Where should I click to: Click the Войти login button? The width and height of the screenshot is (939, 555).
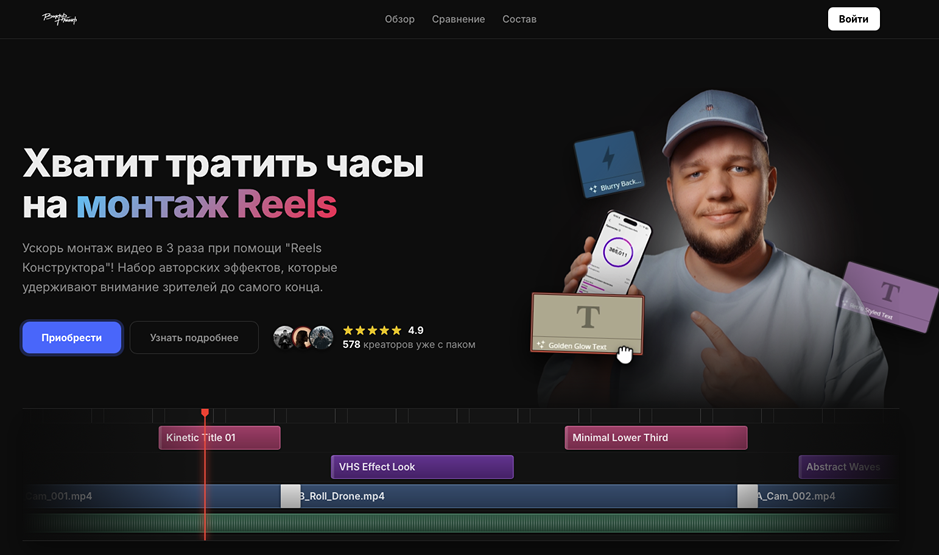tap(853, 19)
